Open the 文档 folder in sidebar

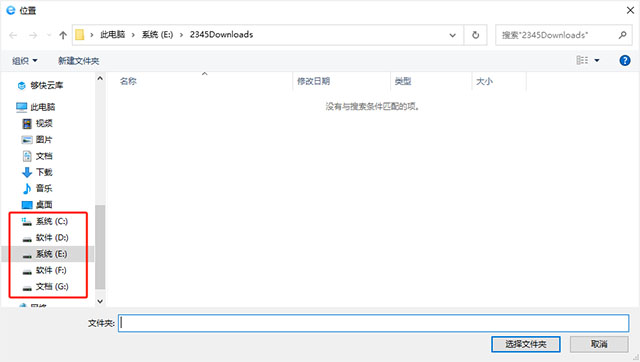38,156
